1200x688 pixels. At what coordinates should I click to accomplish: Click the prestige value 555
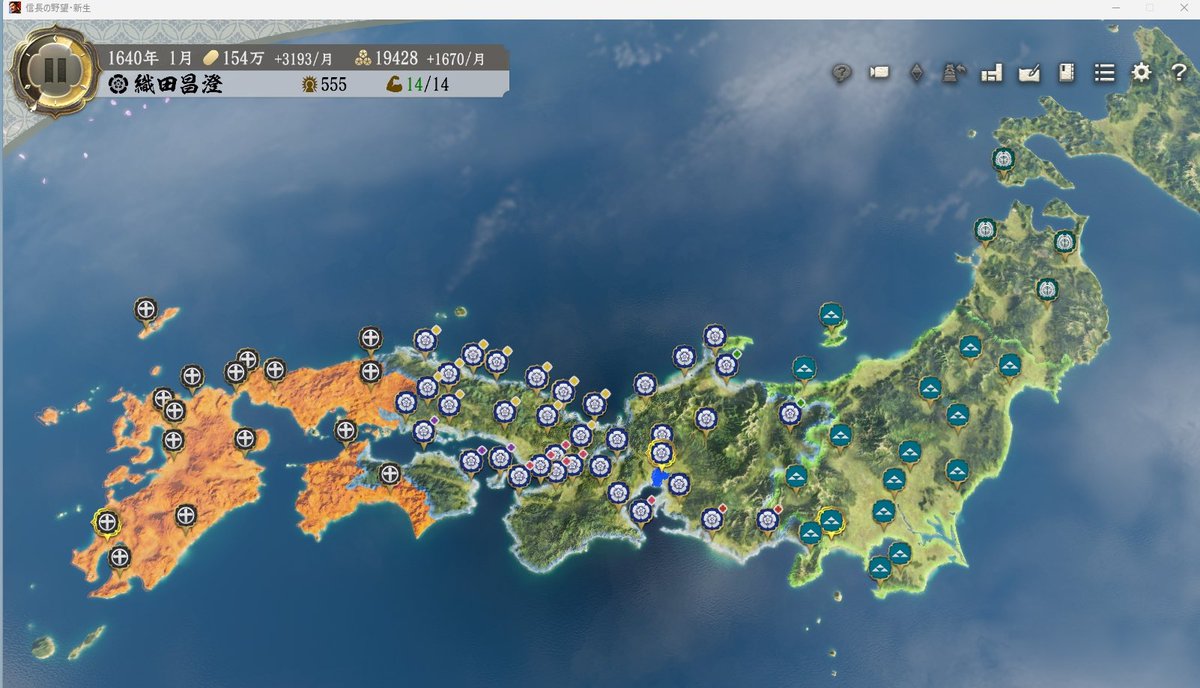point(334,85)
